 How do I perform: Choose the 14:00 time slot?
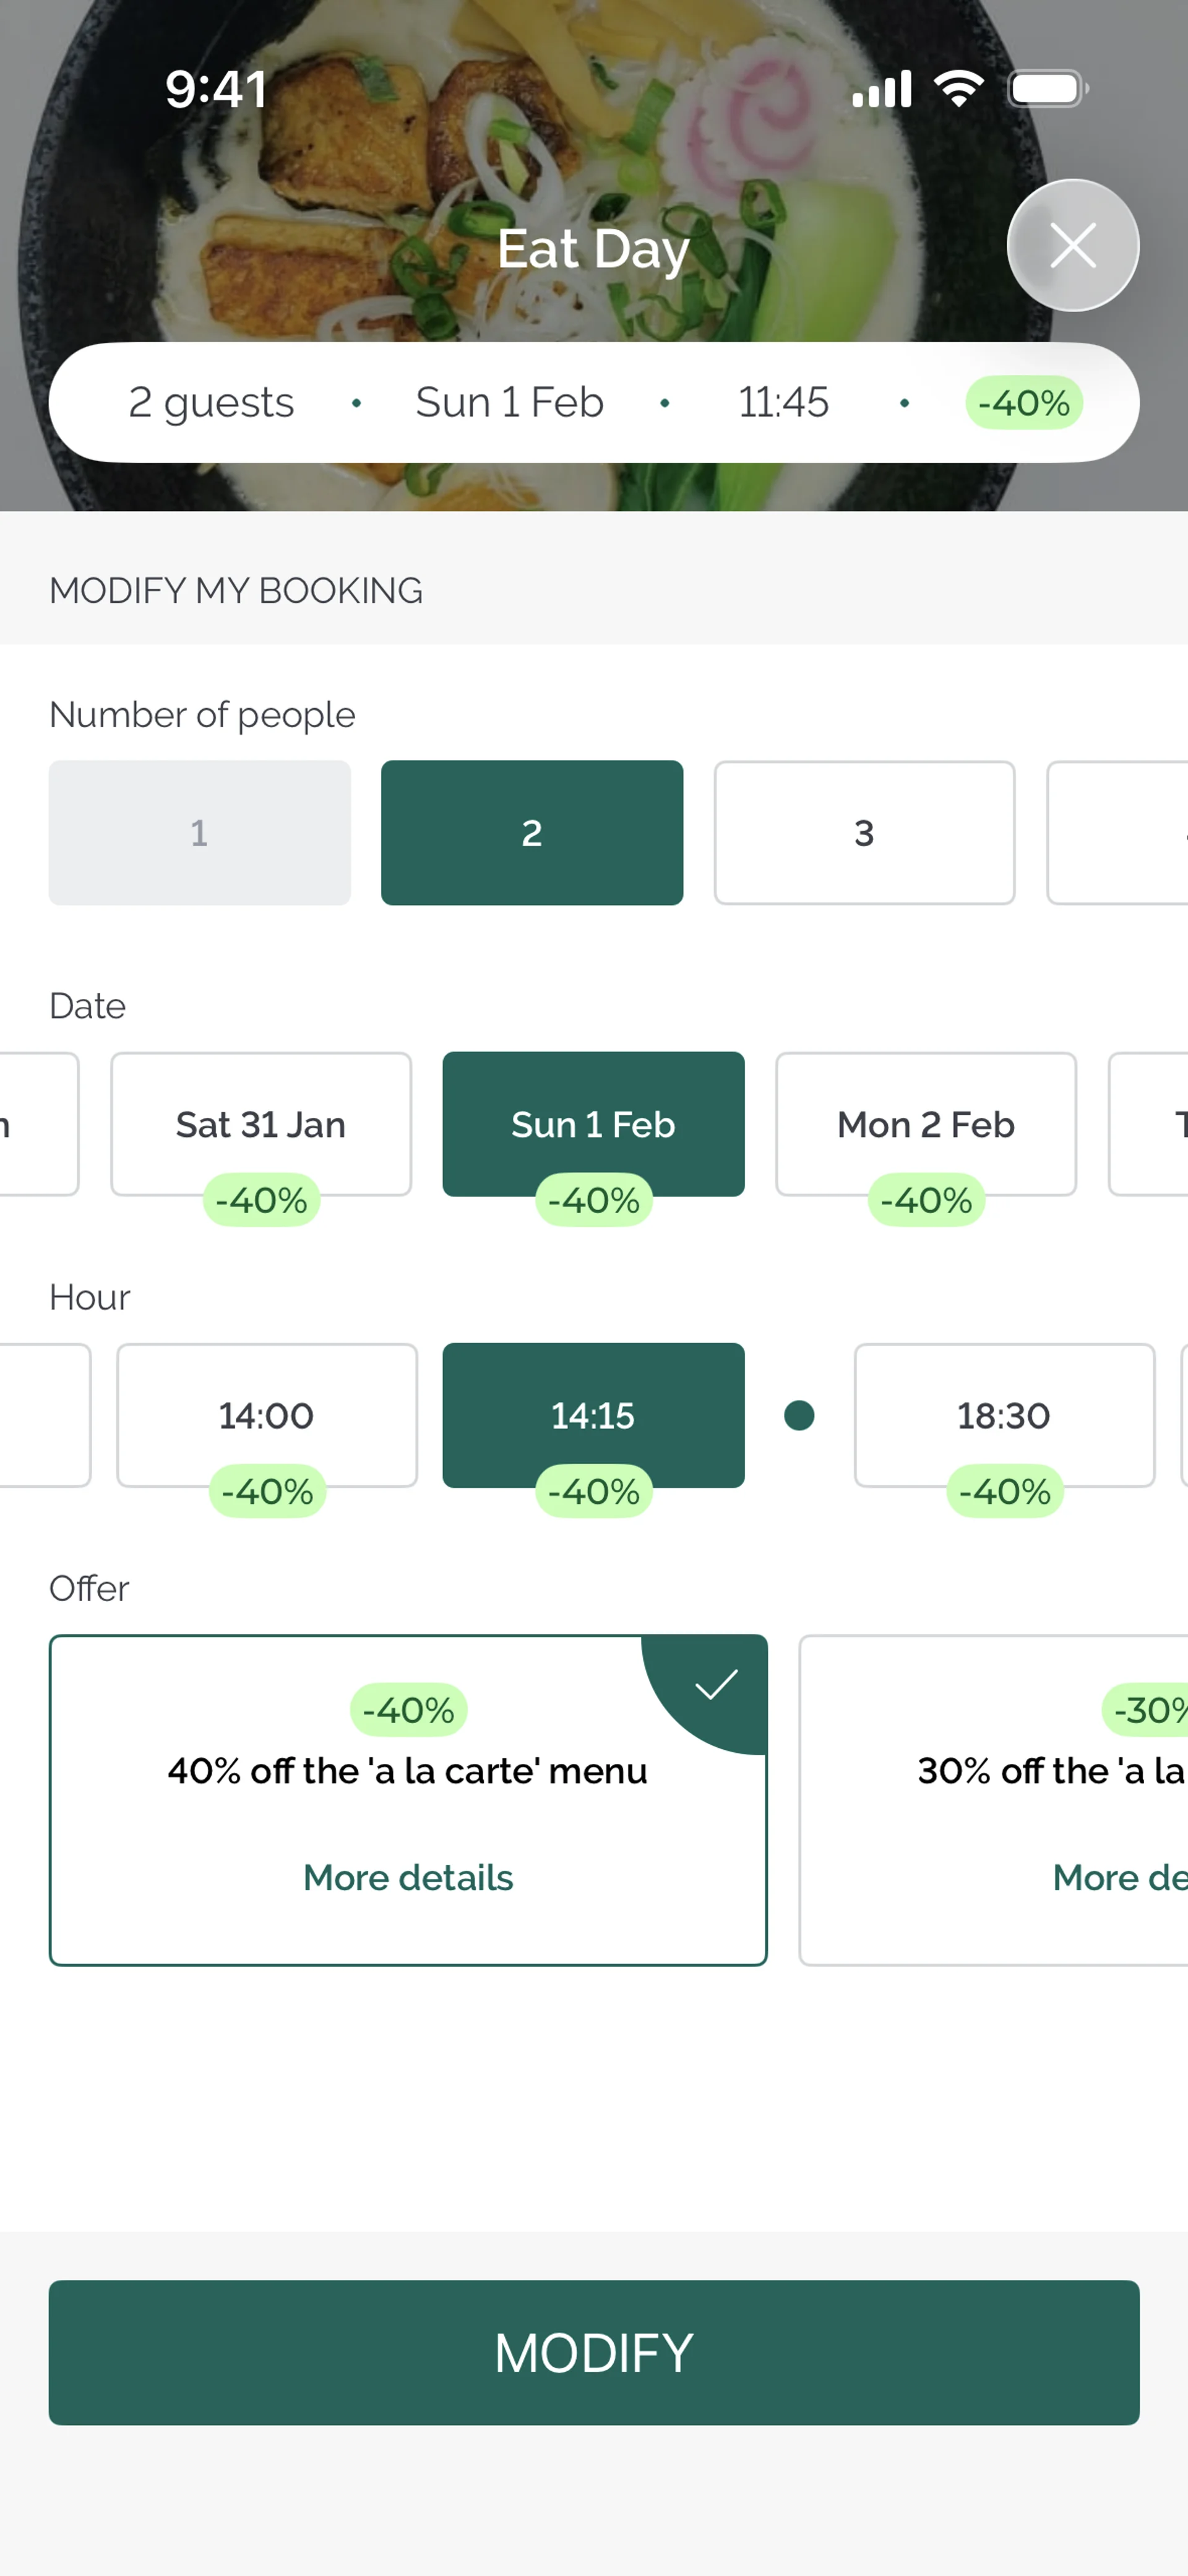click(x=267, y=1415)
